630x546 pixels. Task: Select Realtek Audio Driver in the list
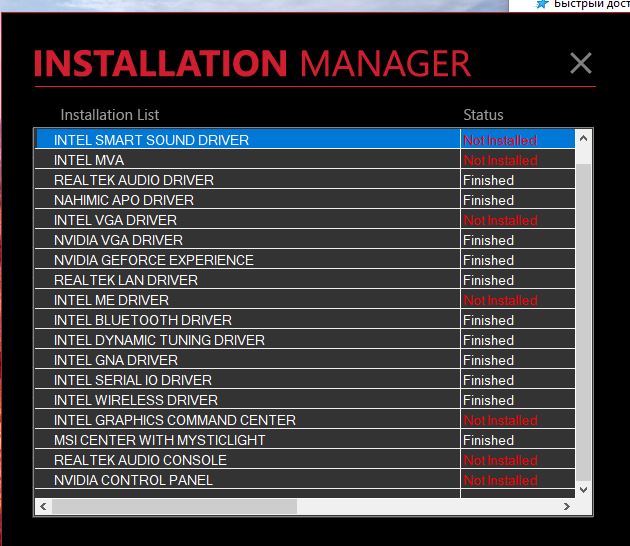[x=133, y=180]
